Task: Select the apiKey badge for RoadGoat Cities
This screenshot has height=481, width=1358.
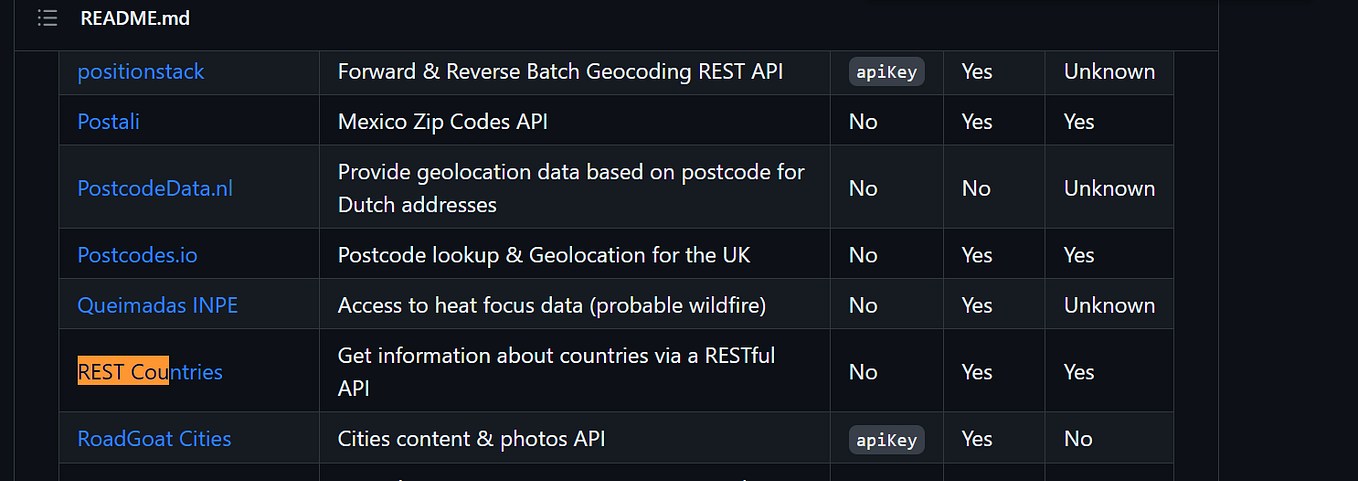Action: (887, 439)
